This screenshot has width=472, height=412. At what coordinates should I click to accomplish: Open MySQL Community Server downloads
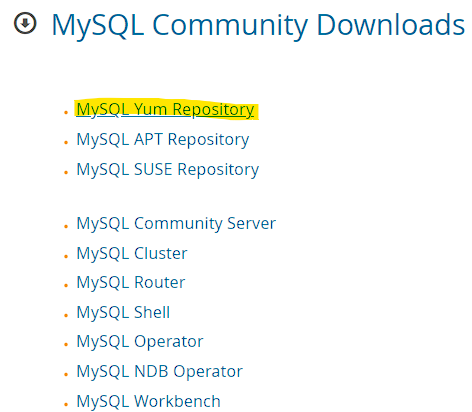click(x=176, y=223)
